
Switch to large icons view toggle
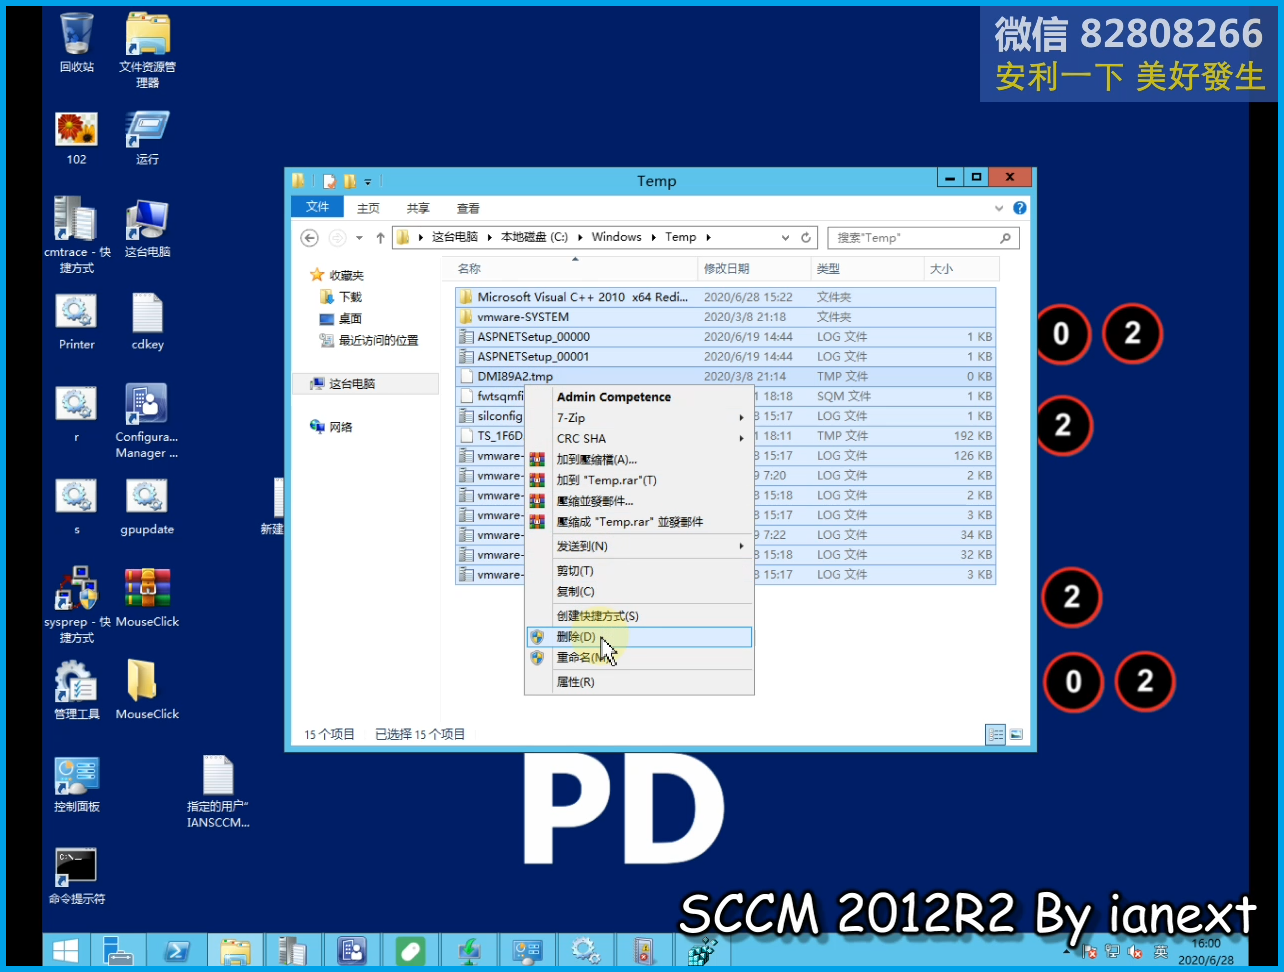coord(1016,734)
